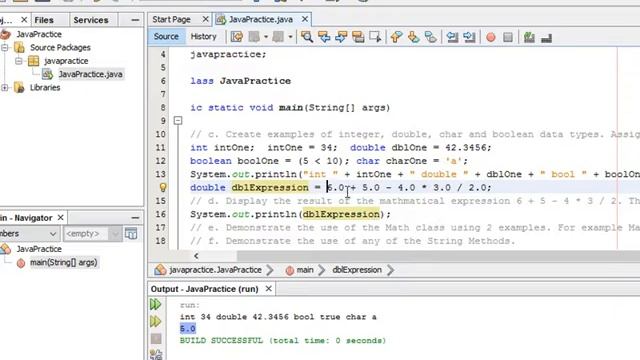Screen dimensions: 640x360
Task: Close the Start Page tab
Action: pos(205,19)
